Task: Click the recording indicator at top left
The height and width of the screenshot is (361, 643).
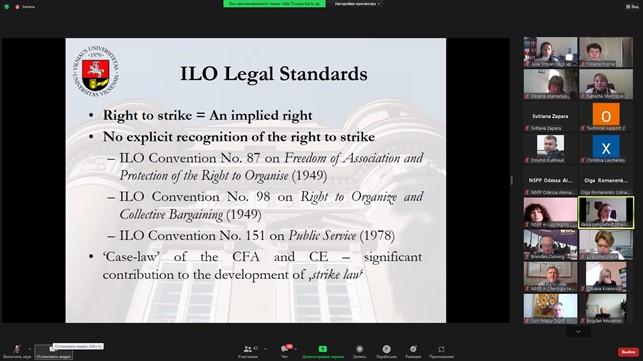Action: (x=25, y=7)
